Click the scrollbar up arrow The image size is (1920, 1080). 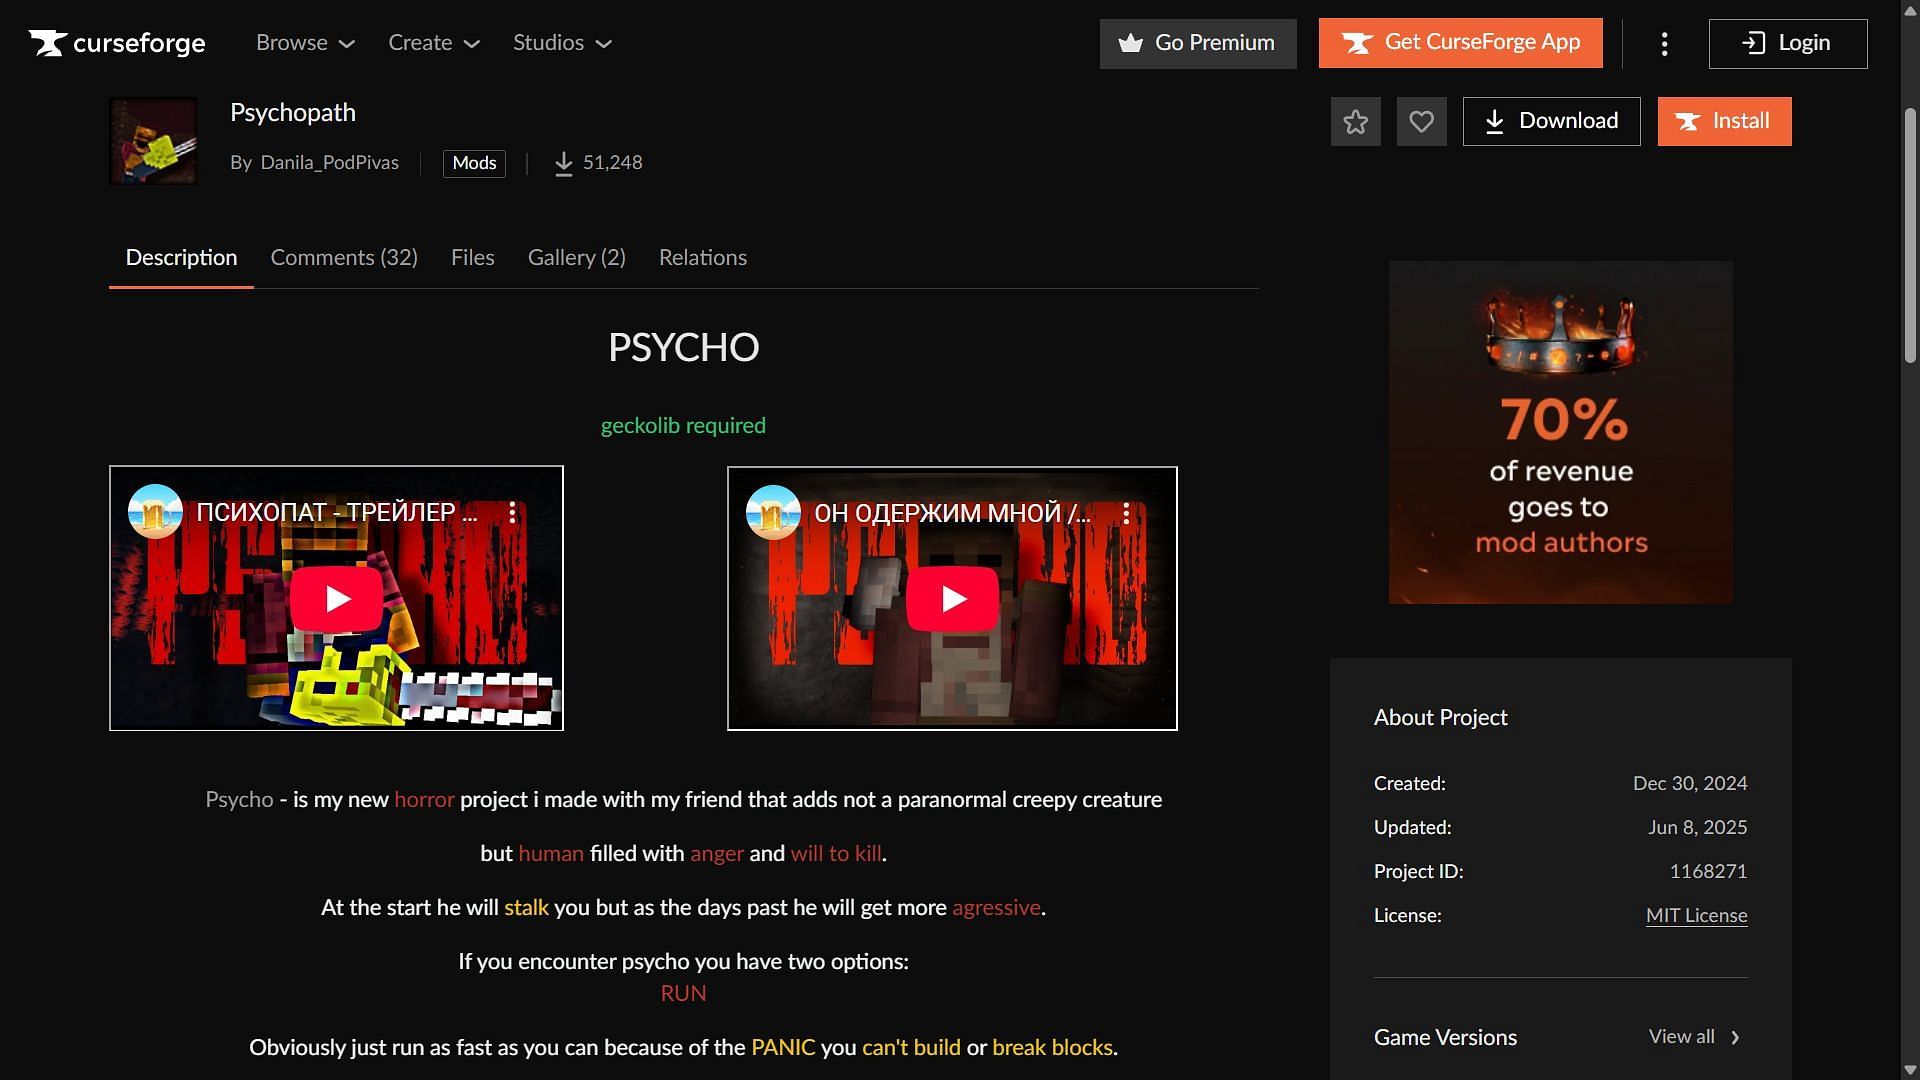pyautogui.click(x=1910, y=9)
